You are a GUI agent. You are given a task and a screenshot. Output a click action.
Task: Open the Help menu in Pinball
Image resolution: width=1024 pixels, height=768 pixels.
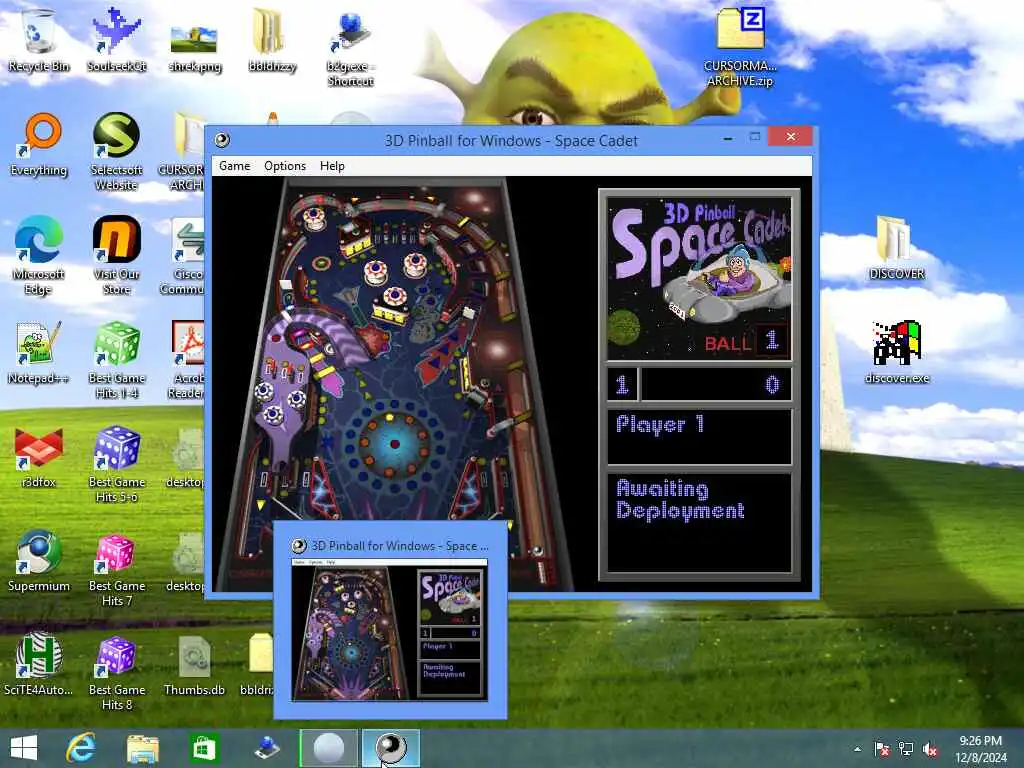click(x=332, y=166)
